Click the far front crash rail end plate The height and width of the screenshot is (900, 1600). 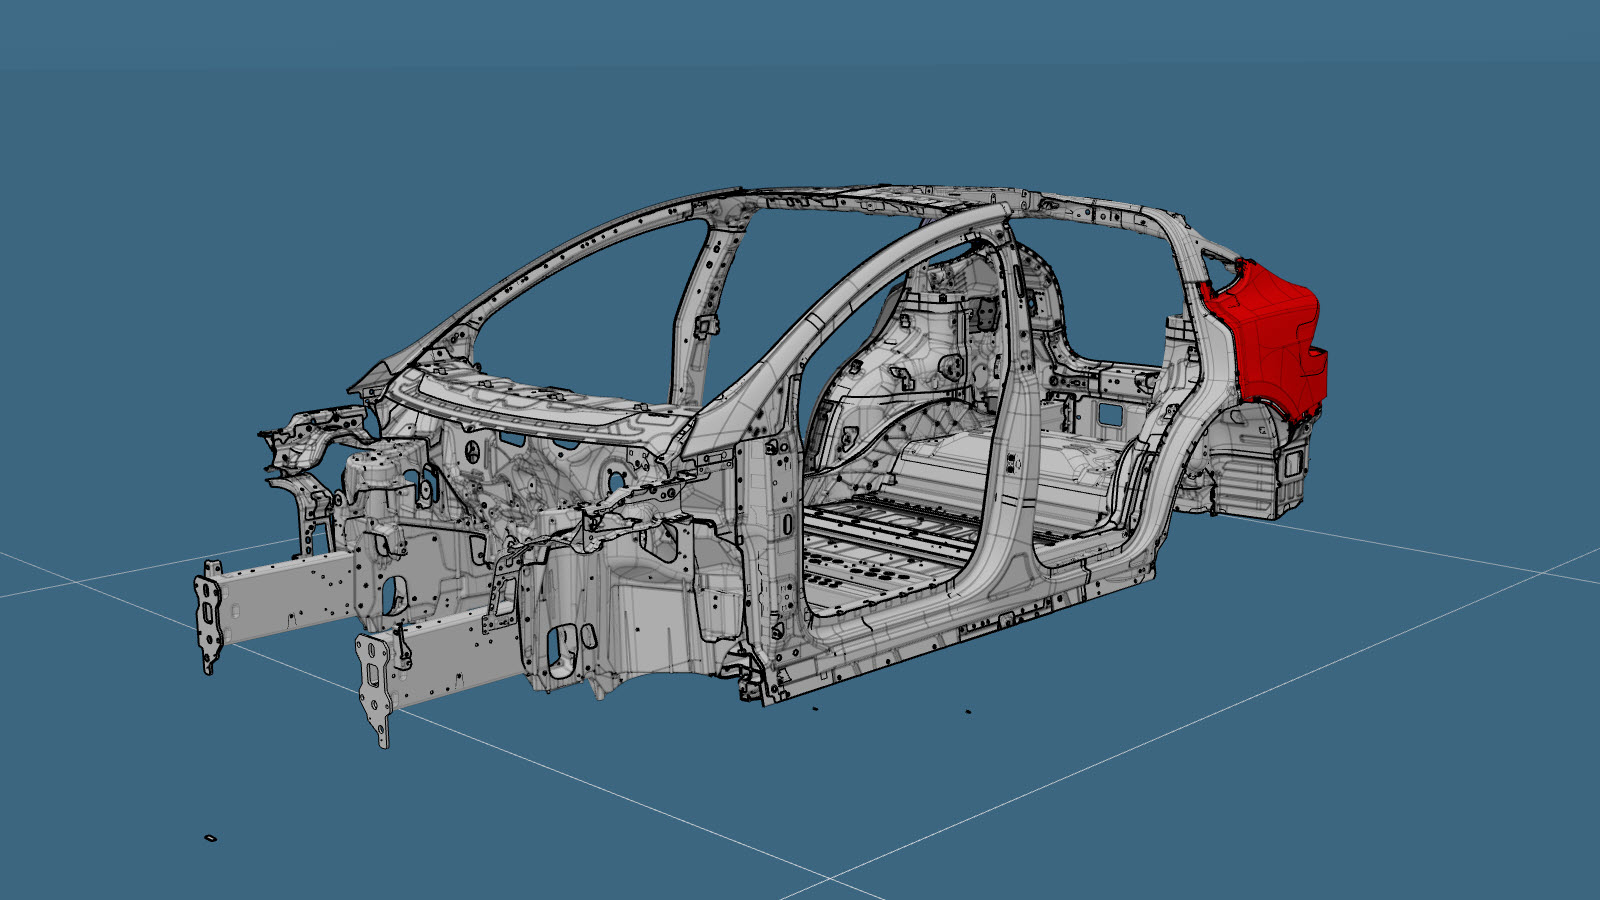(x=210, y=616)
